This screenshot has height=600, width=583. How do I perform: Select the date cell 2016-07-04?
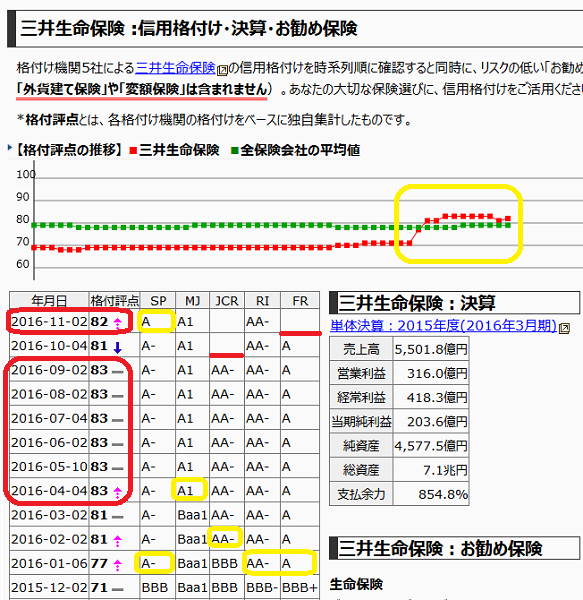point(49,419)
